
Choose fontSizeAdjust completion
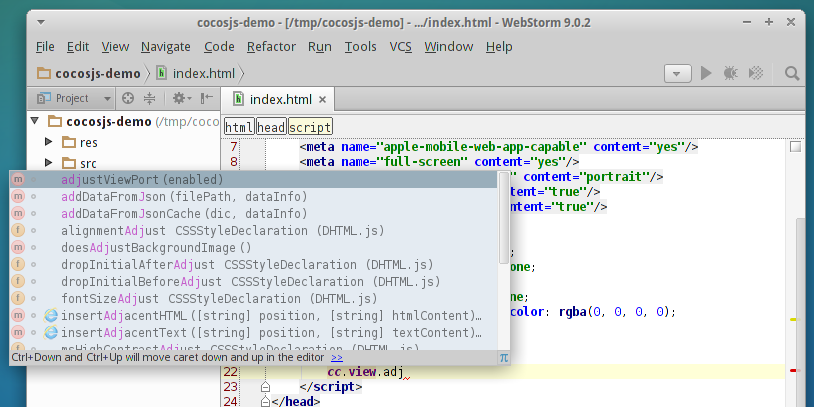(253, 299)
